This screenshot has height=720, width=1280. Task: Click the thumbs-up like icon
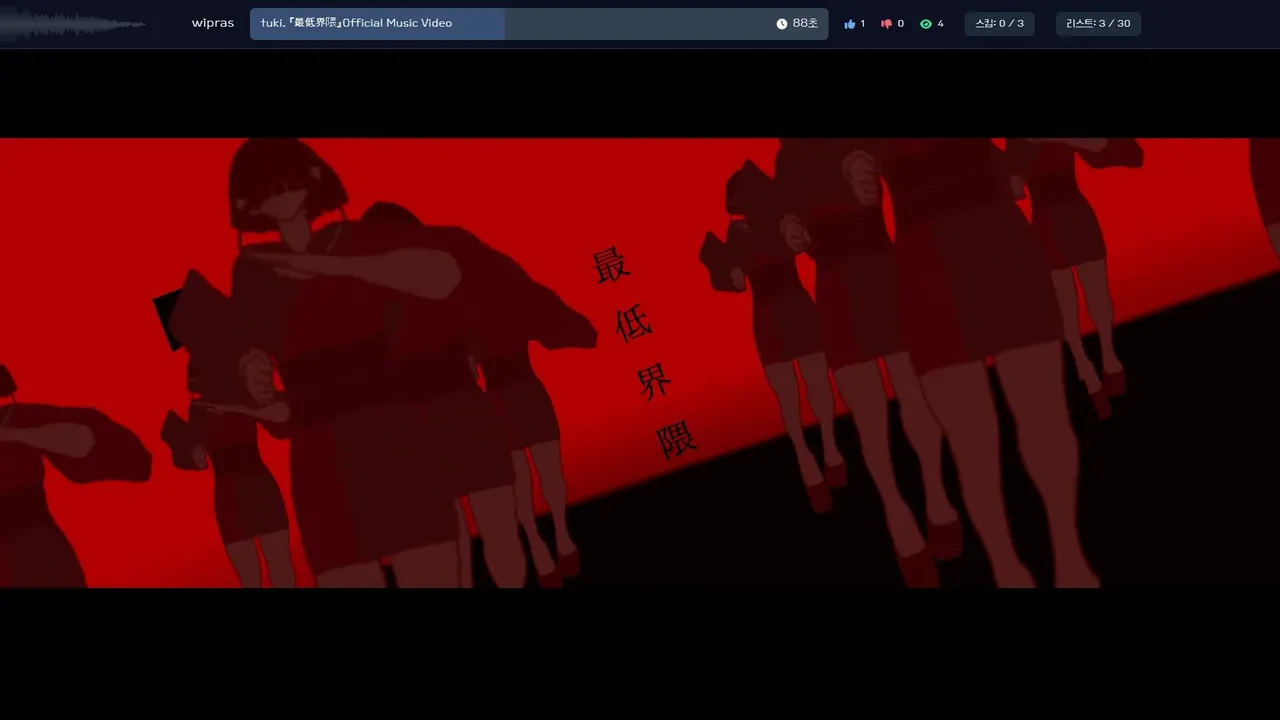click(850, 24)
